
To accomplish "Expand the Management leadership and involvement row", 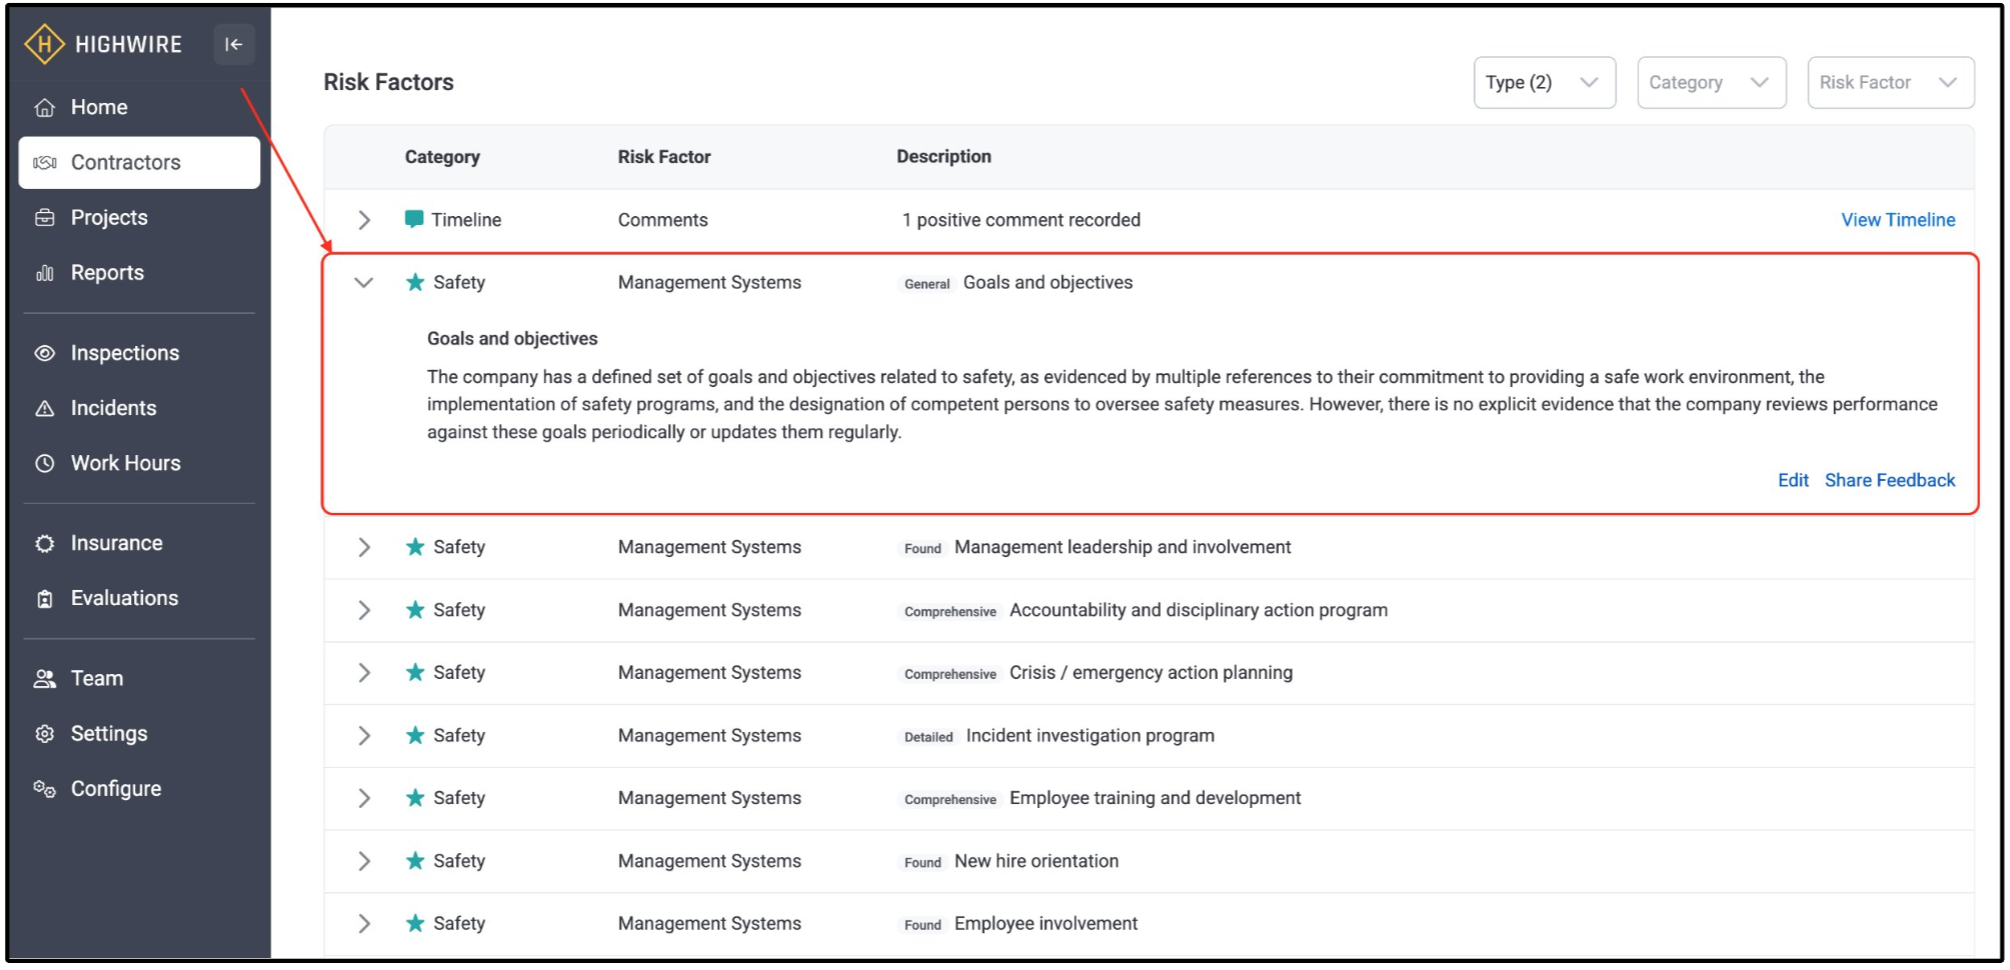I will click(x=365, y=547).
